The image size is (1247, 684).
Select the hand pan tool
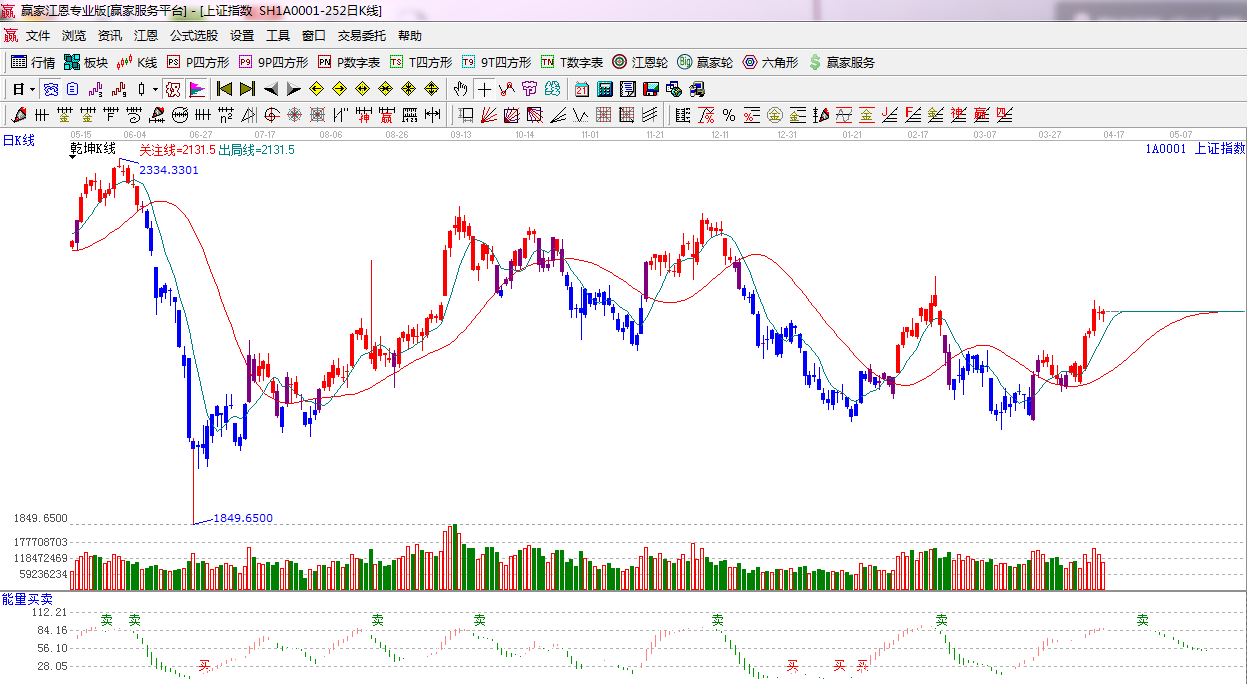[460, 89]
